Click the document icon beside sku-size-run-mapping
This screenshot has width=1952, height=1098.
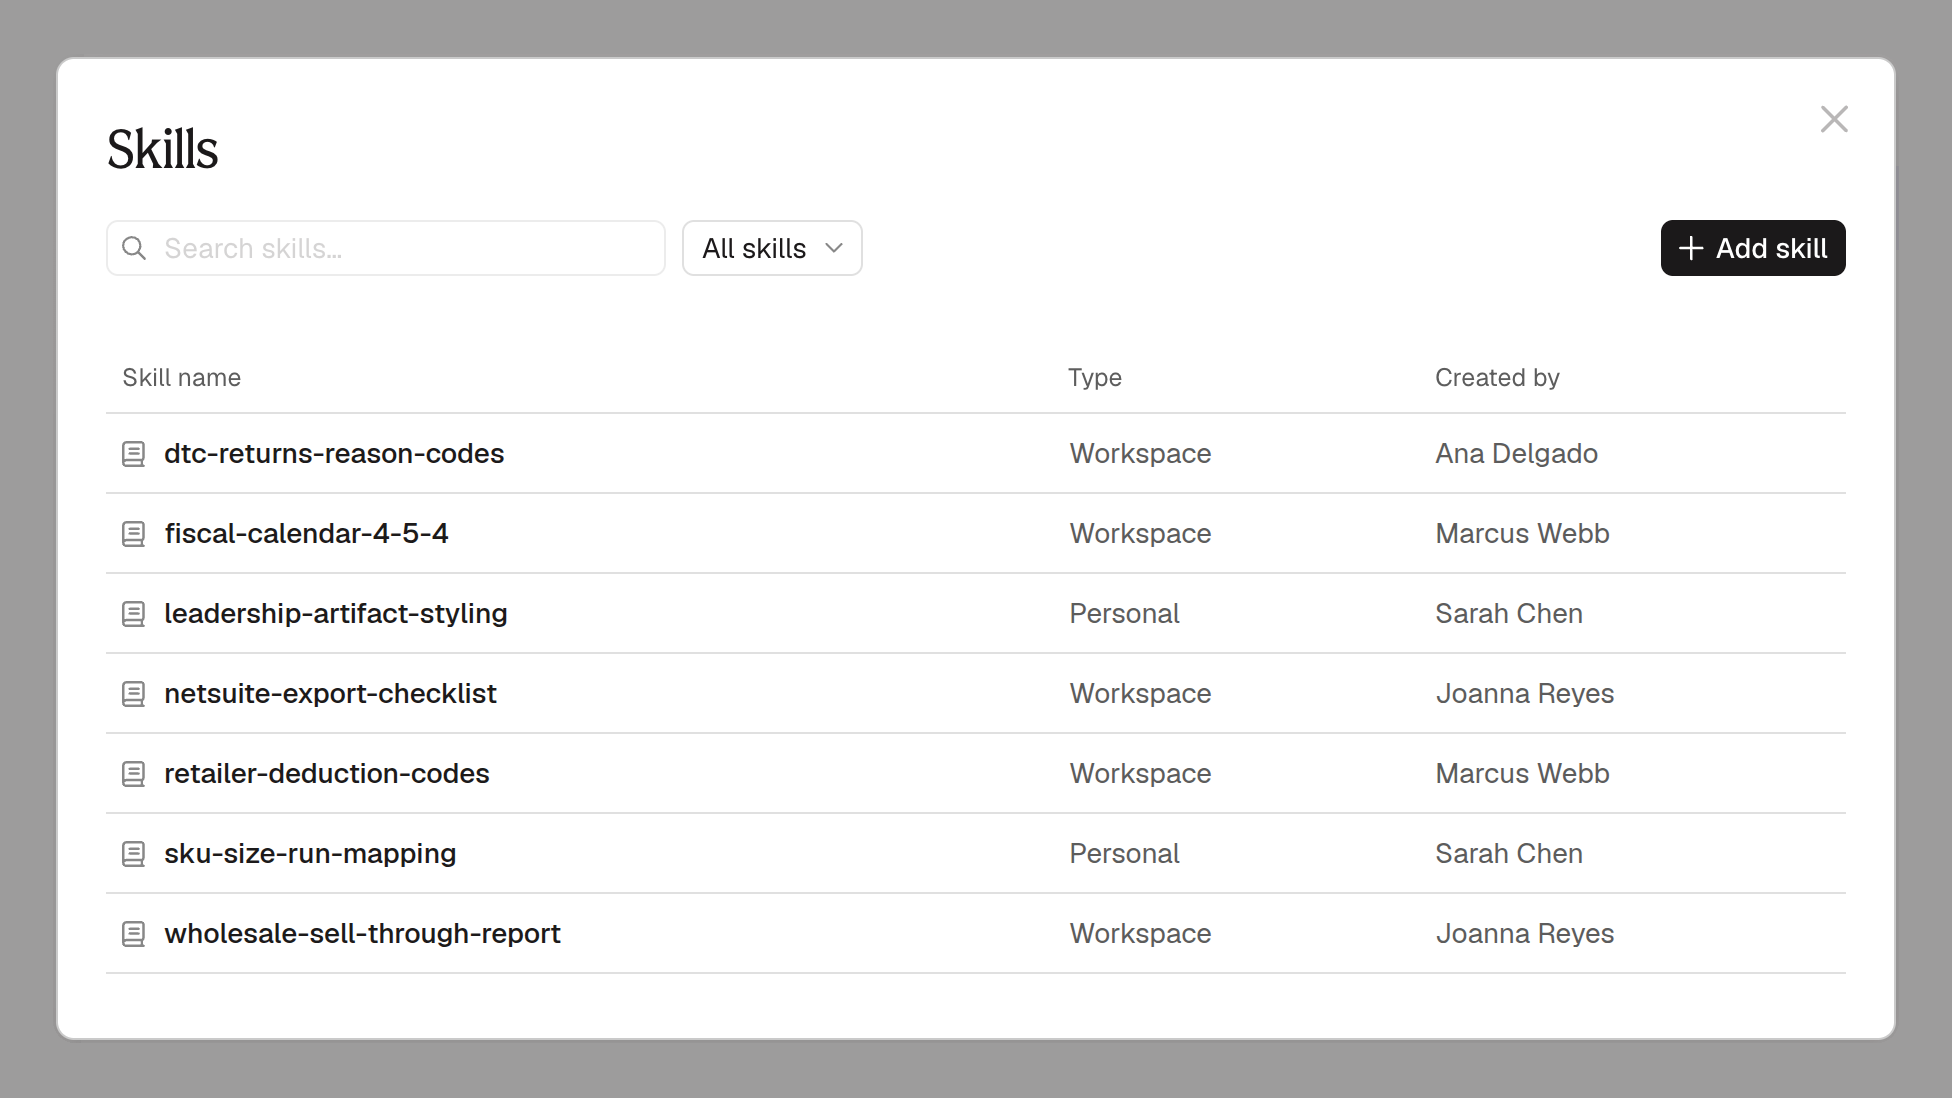coord(133,854)
